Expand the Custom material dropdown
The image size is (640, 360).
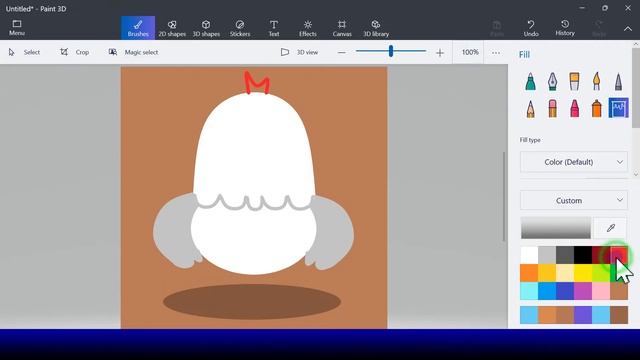[573, 200]
